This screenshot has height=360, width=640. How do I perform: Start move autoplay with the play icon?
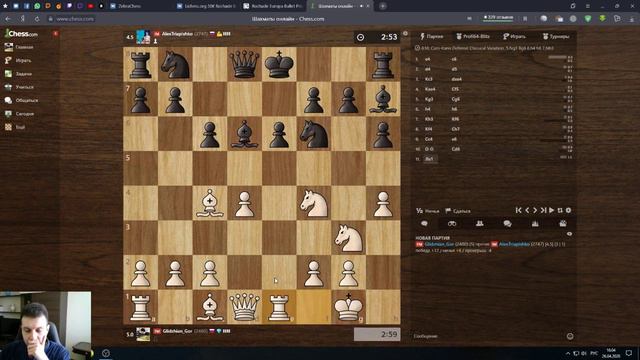pyautogui.click(x=551, y=210)
